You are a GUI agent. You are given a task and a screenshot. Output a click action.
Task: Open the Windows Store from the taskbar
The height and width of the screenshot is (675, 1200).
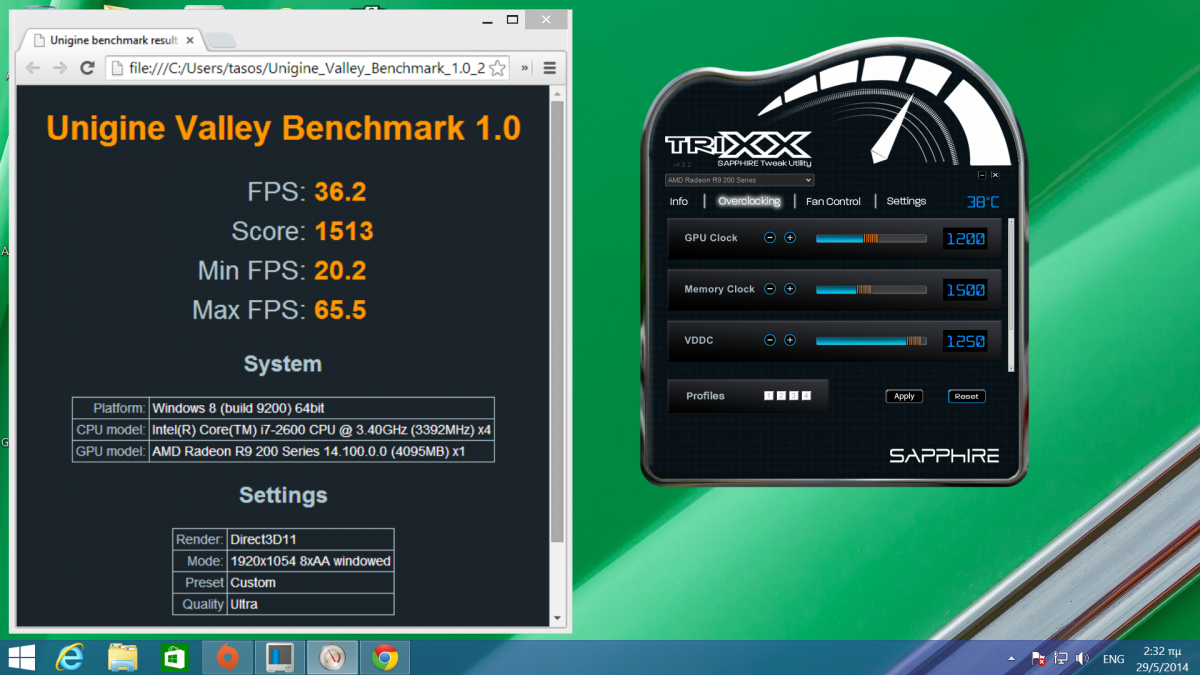coord(175,657)
